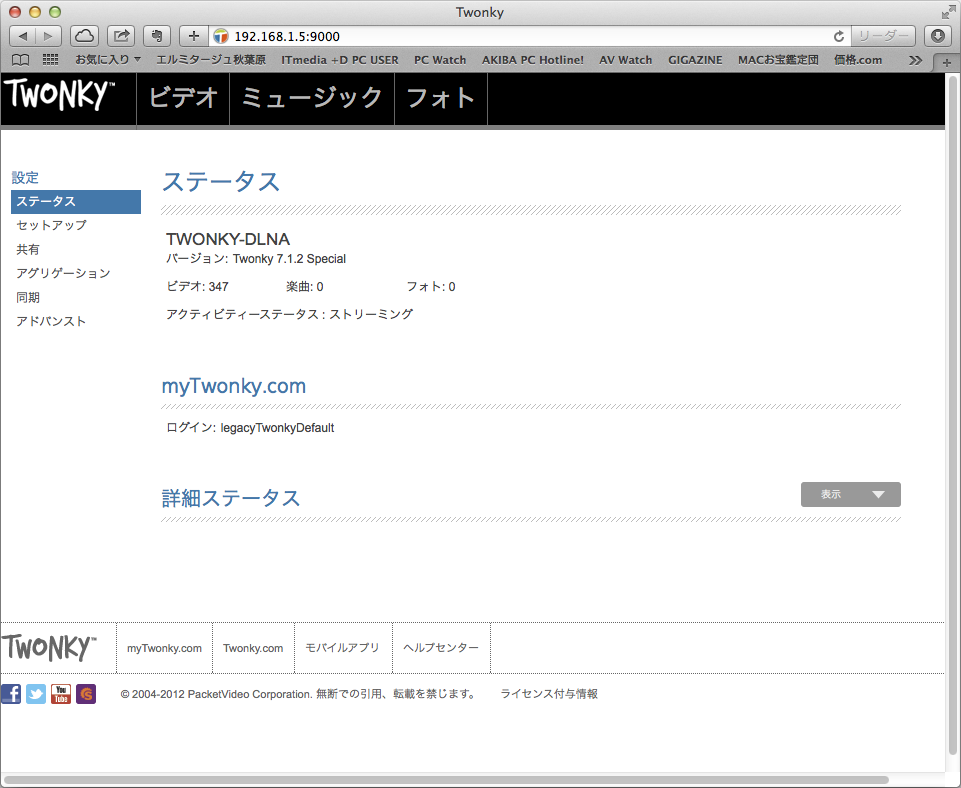Open エルミタージュ秋葉原 bookmark

coord(211,60)
